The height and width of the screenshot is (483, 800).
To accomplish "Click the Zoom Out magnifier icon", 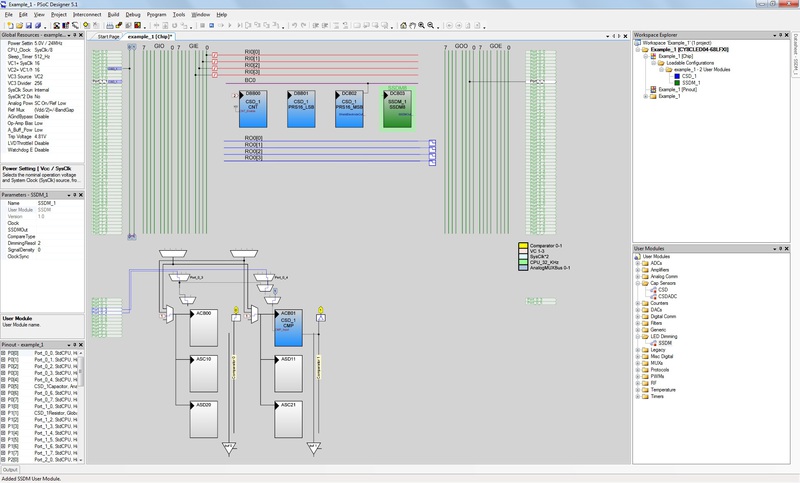I will [x=431, y=25].
